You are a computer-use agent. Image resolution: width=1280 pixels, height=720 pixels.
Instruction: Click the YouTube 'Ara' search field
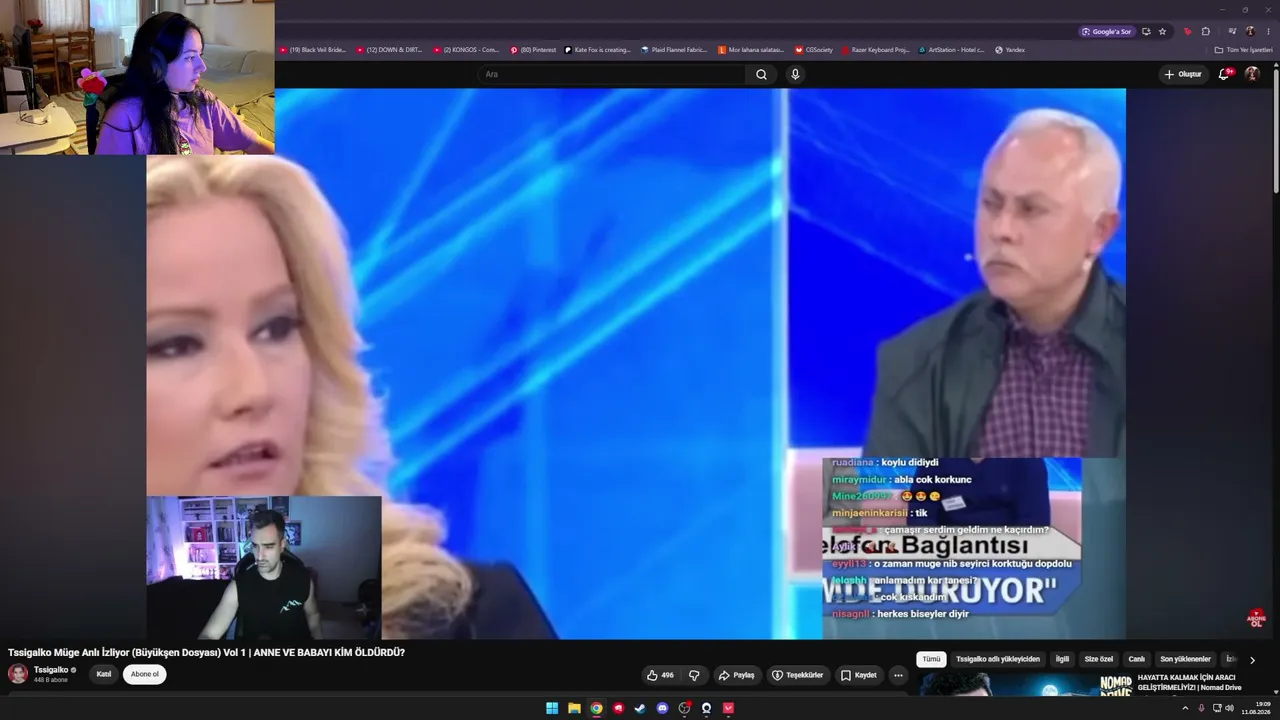[x=612, y=74]
